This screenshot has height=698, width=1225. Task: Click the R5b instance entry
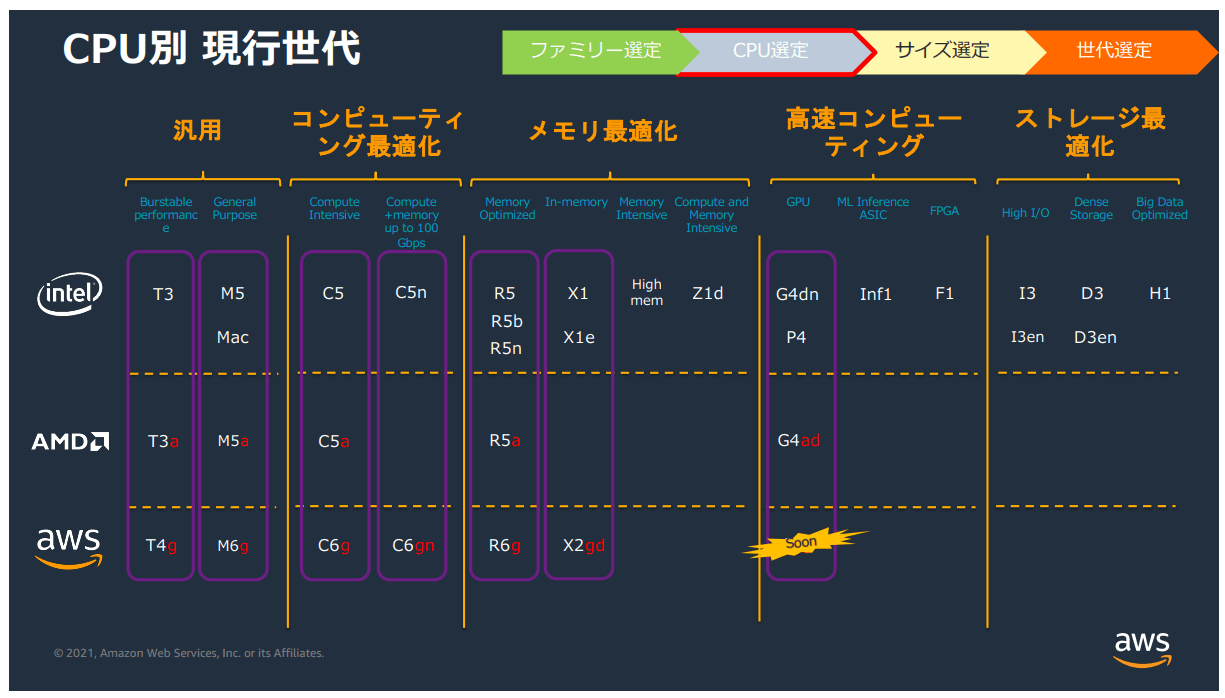[x=507, y=322]
